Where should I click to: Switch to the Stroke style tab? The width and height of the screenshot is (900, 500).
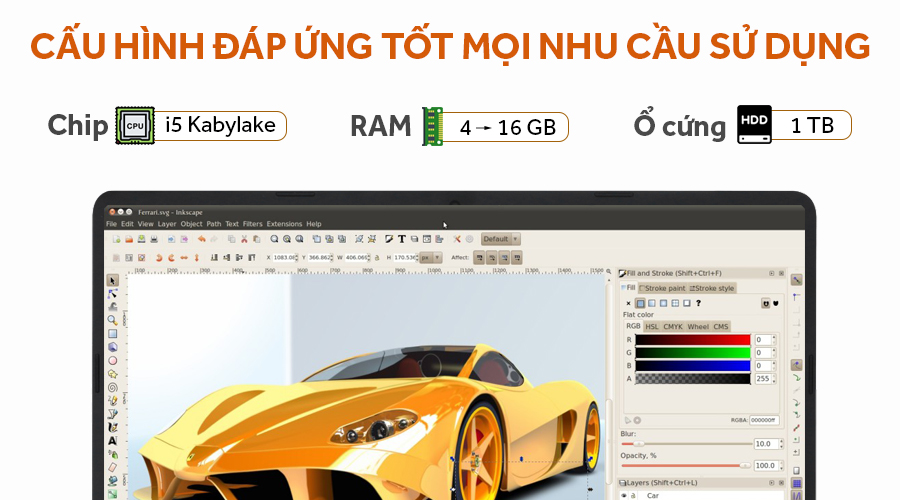712,288
